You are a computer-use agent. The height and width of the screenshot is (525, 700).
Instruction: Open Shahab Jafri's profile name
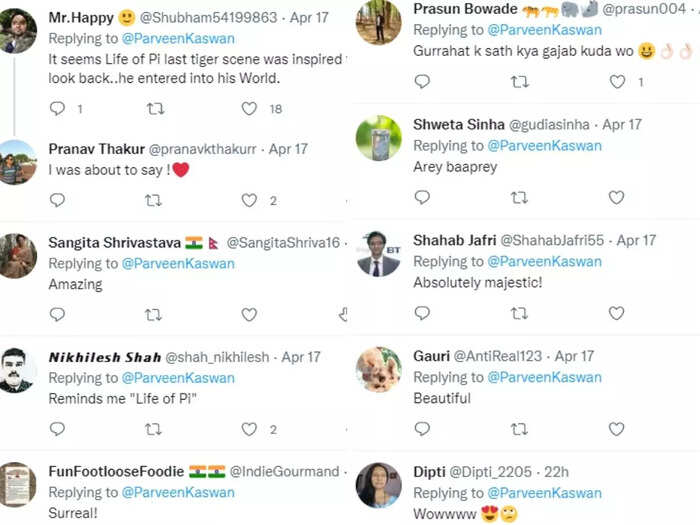coord(454,240)
